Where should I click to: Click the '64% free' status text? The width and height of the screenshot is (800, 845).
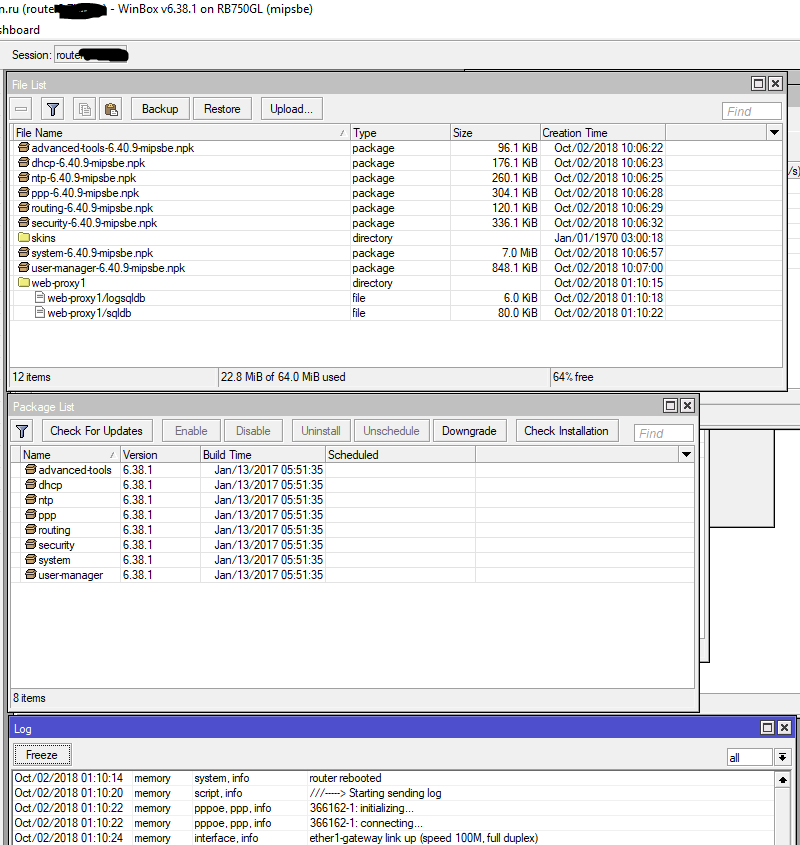573,377
